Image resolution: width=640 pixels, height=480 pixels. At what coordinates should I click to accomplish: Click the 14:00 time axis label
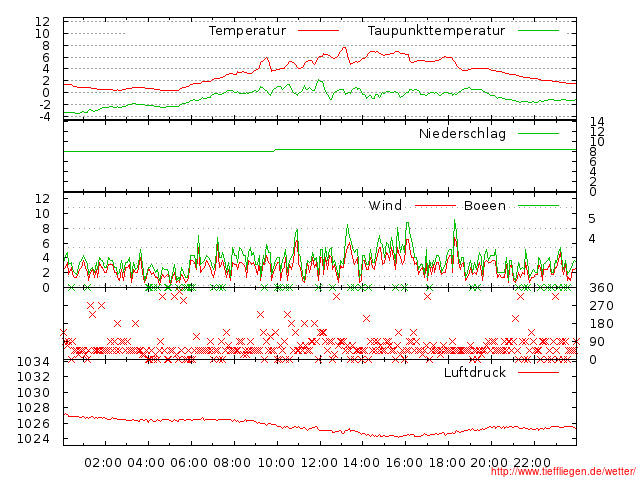pyautogui.click(x=362, y=463)
